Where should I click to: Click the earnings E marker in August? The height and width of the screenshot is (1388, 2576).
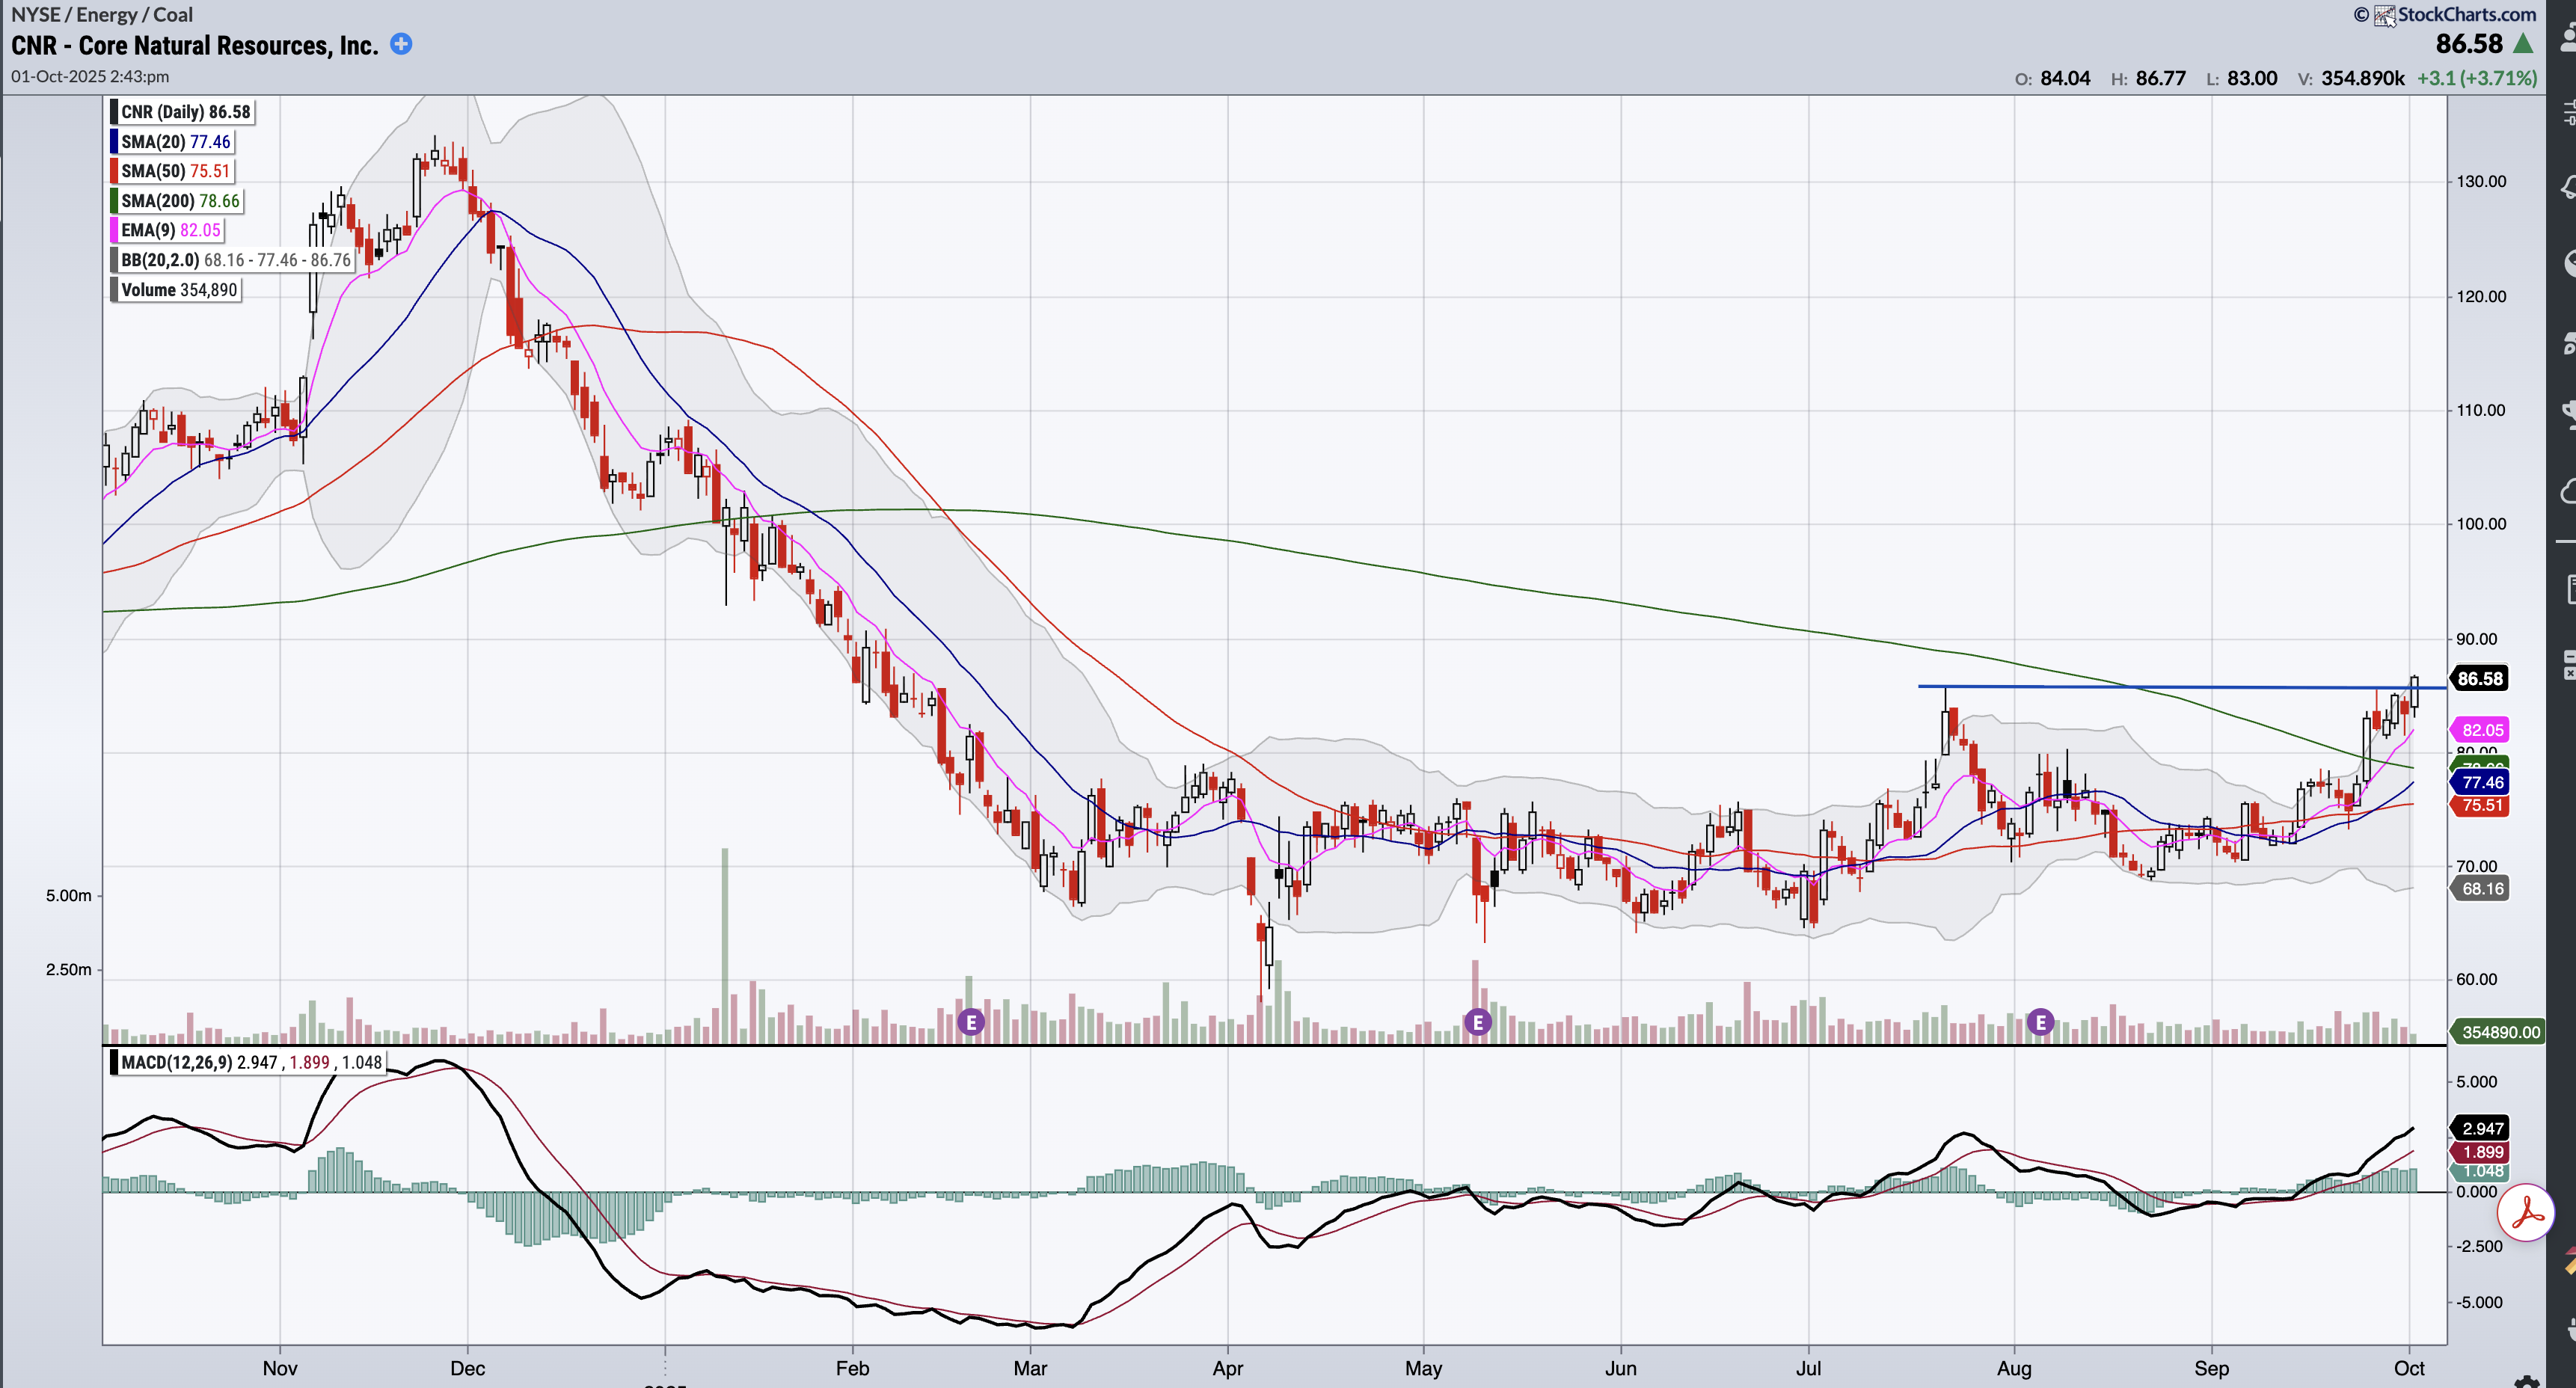coord(2040,1022)
